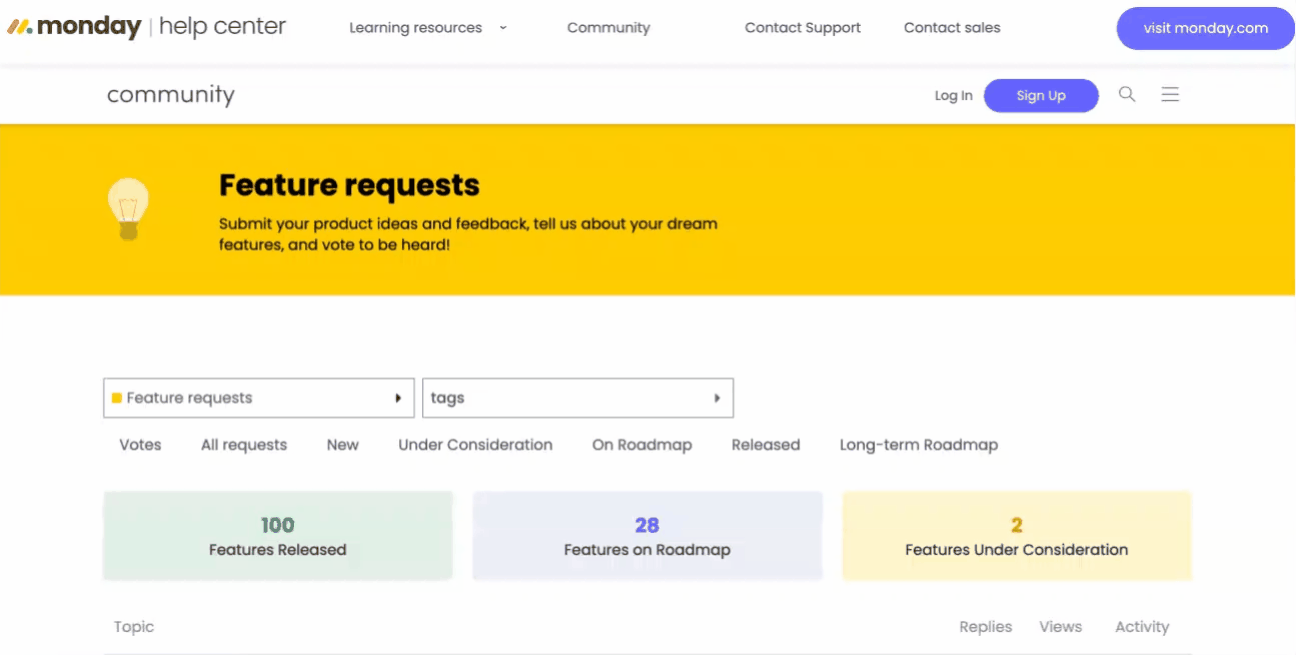The height and width of the screenshot is (655, 1296).
Task: Open the hamburger menu icon
Action: point(1170,94)
